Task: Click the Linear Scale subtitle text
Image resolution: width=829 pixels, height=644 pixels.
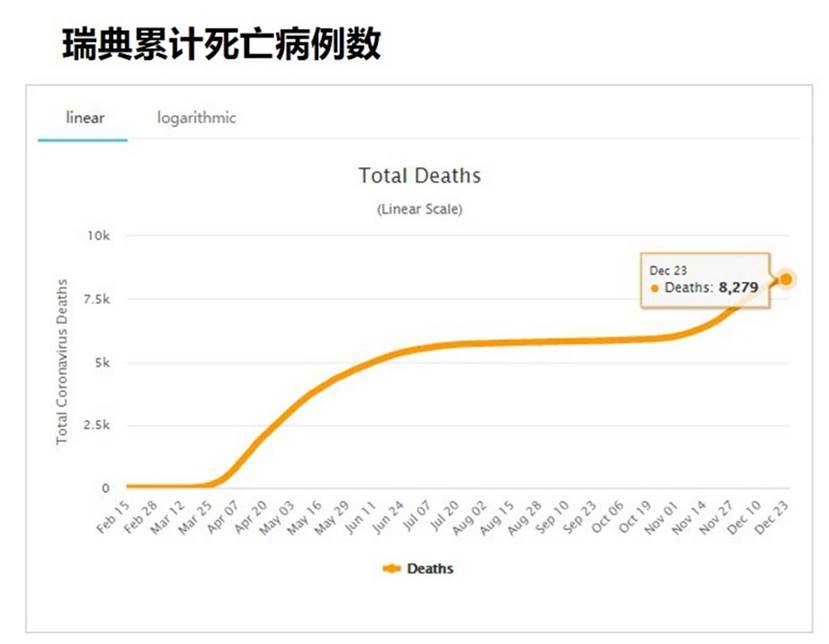Action: tap(420, 209)
